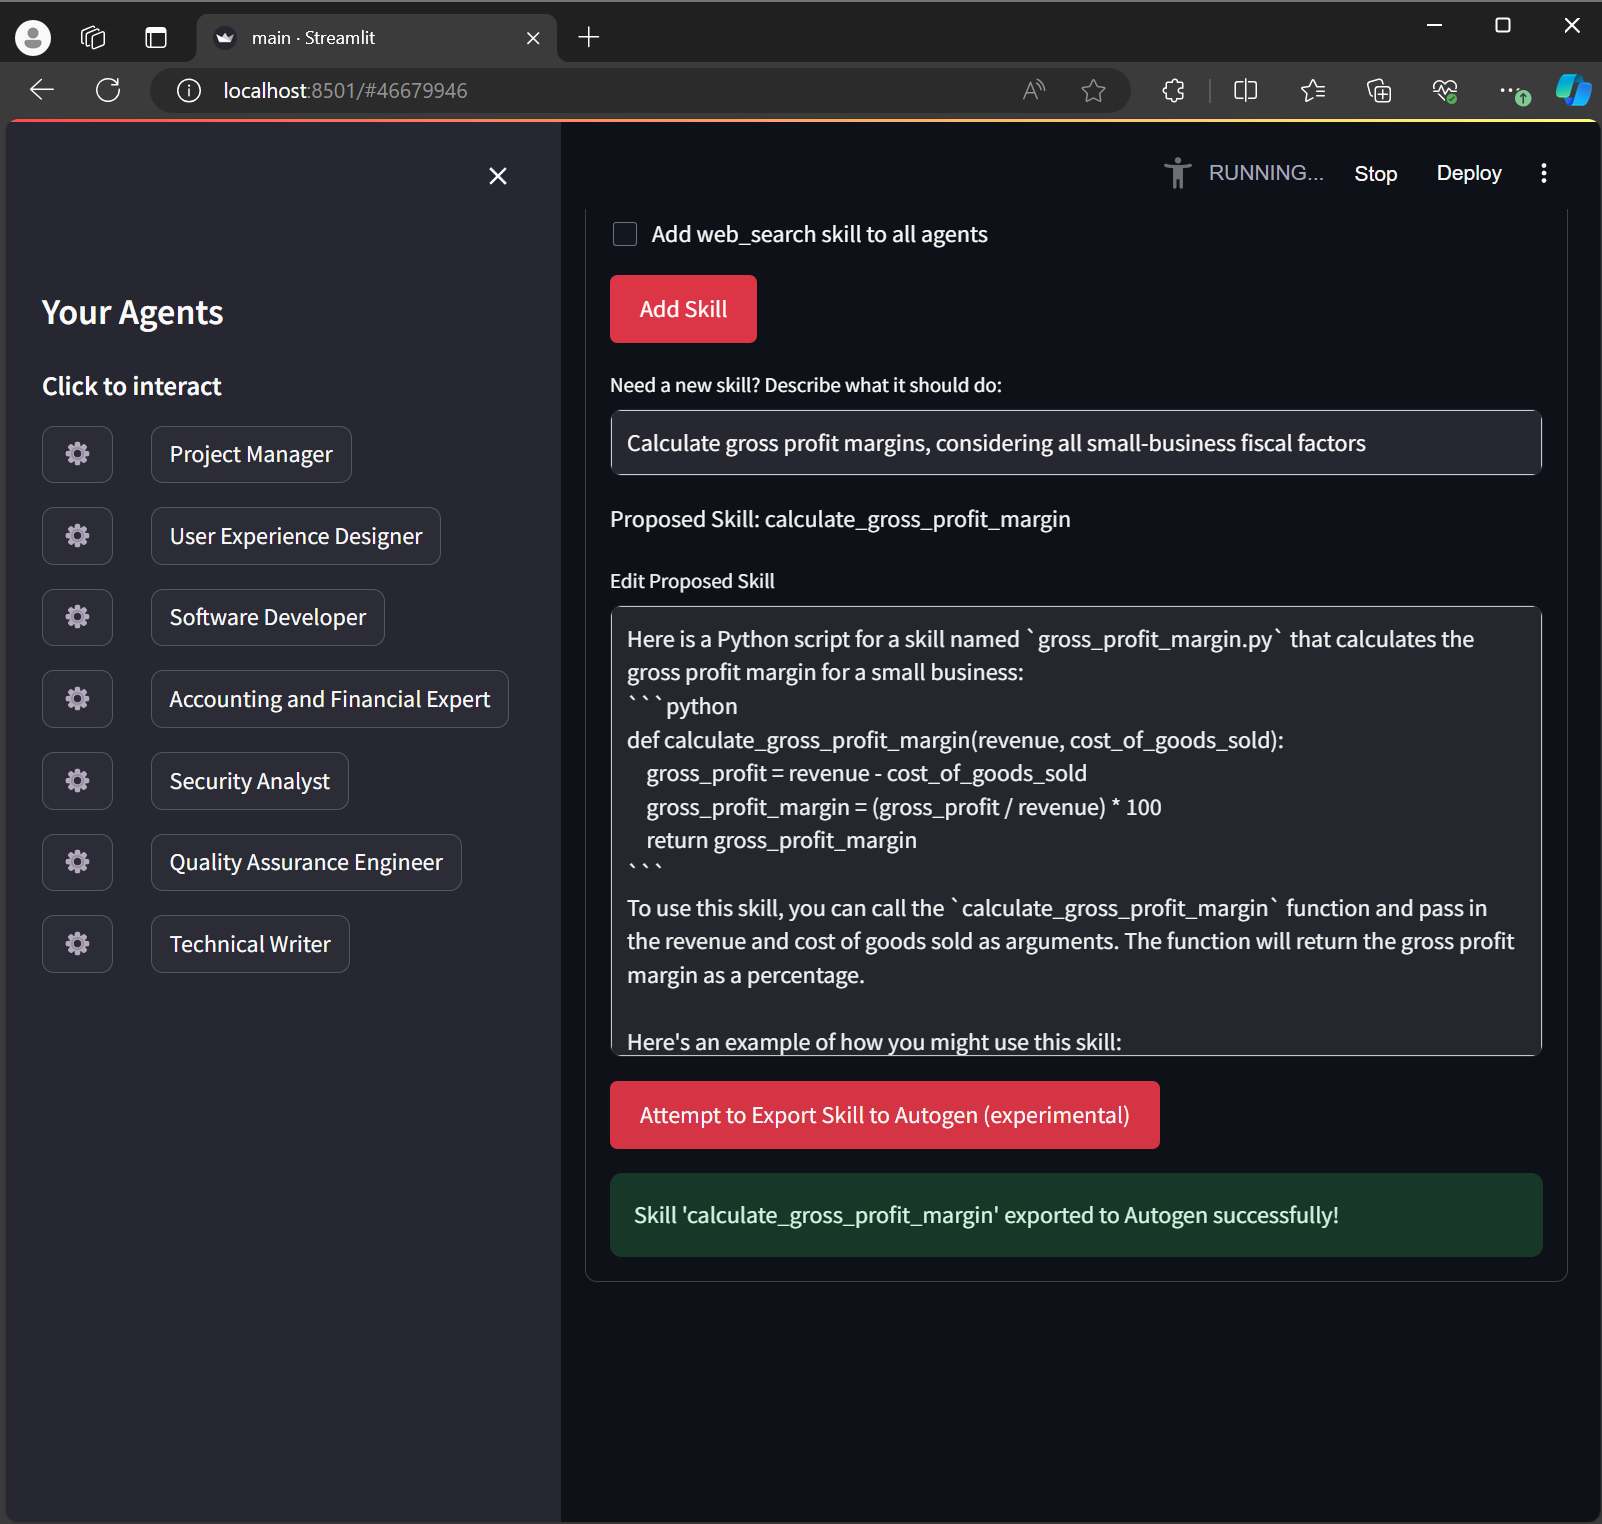Activate the Read aloud icon
Image resolution: width=1602 pixels, height=1524 pixels.
[x=1034, y=91]
